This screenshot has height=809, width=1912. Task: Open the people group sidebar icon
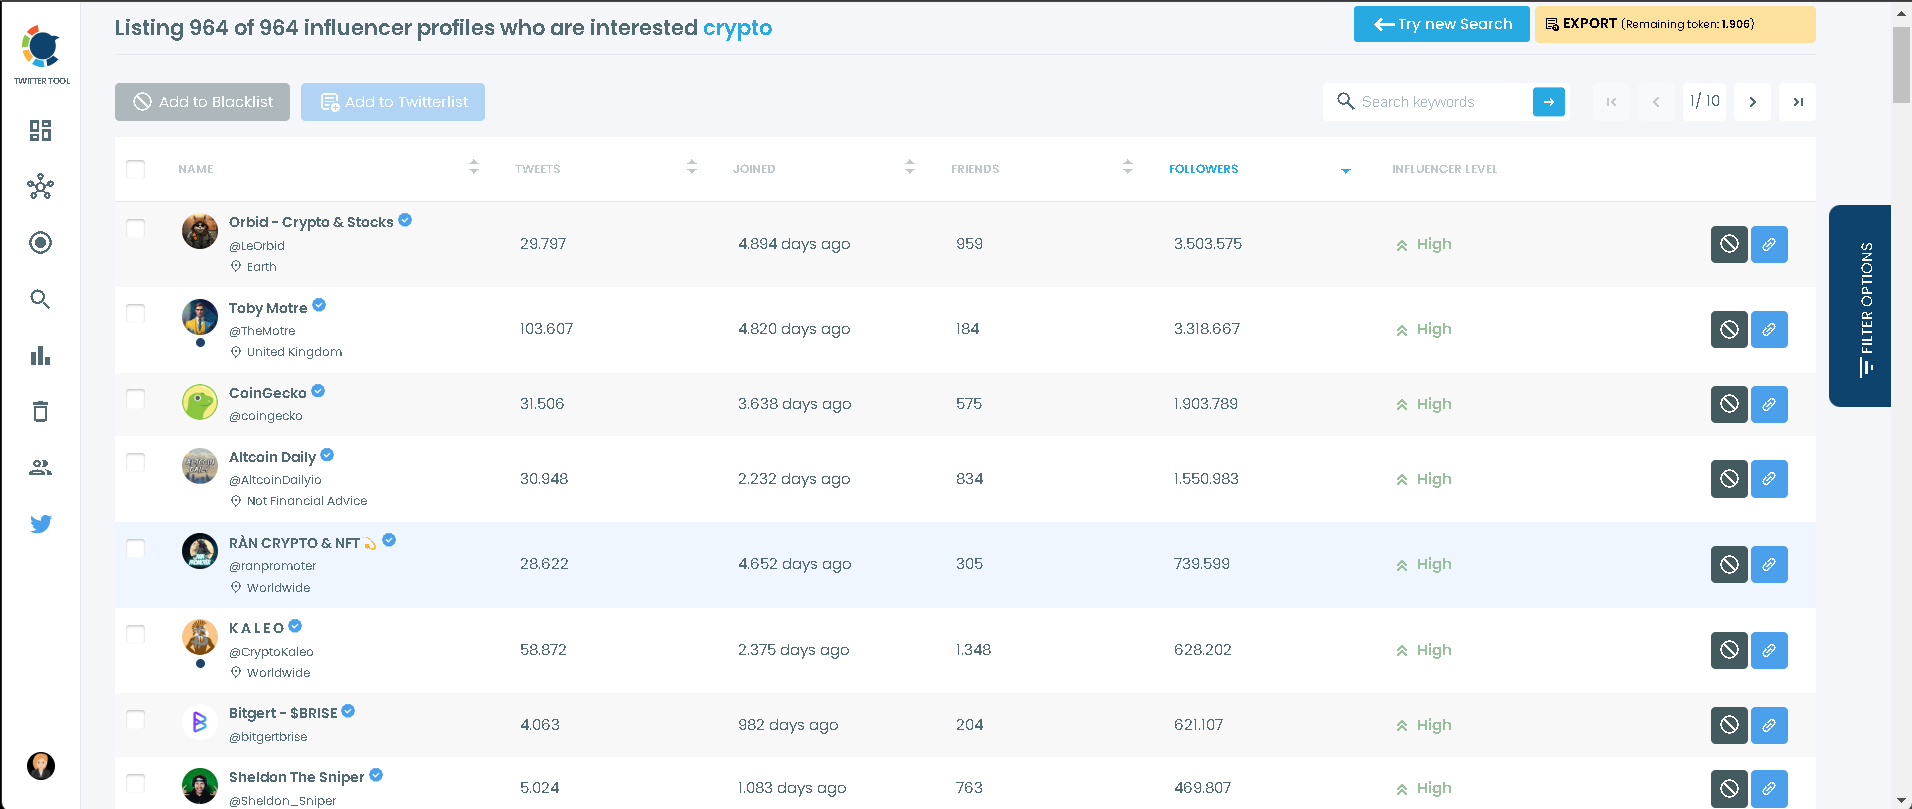coord(40,467)
